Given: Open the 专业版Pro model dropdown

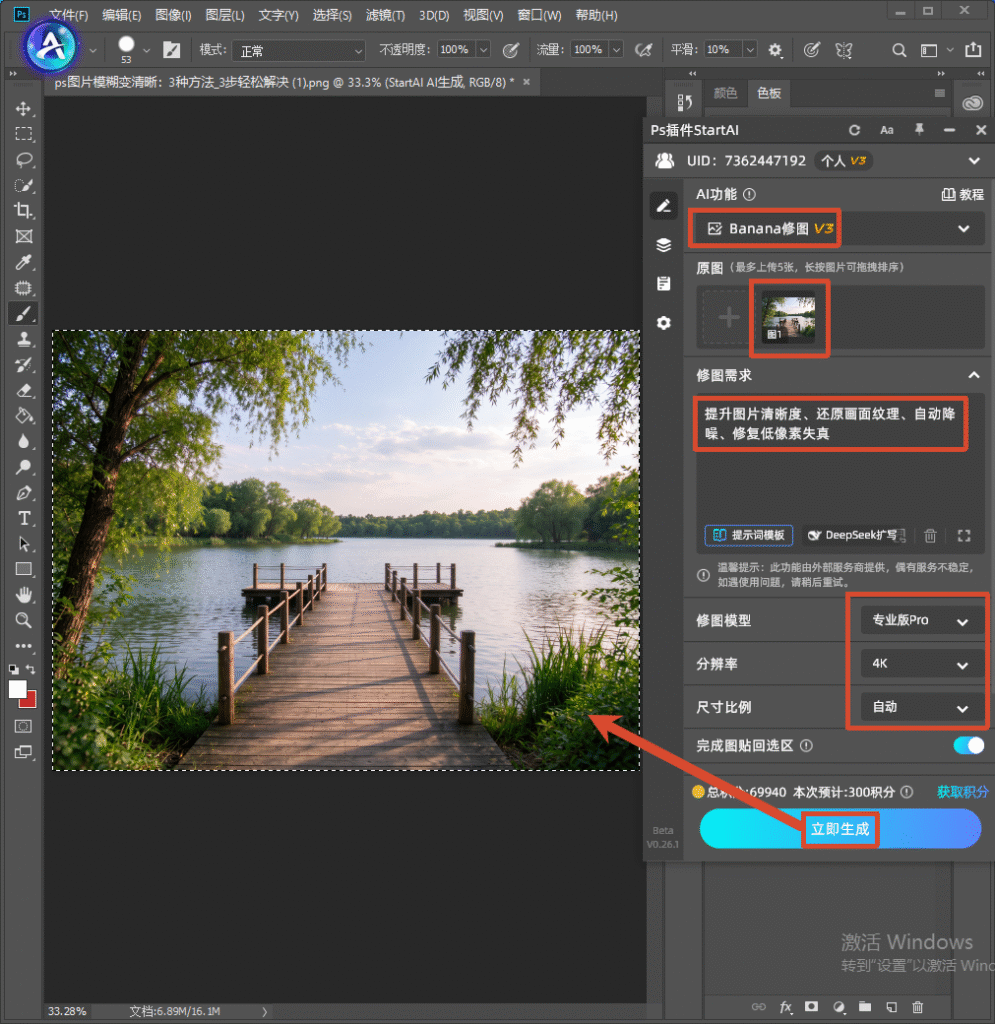Looking at the screenshot, I should coord(921,620).
